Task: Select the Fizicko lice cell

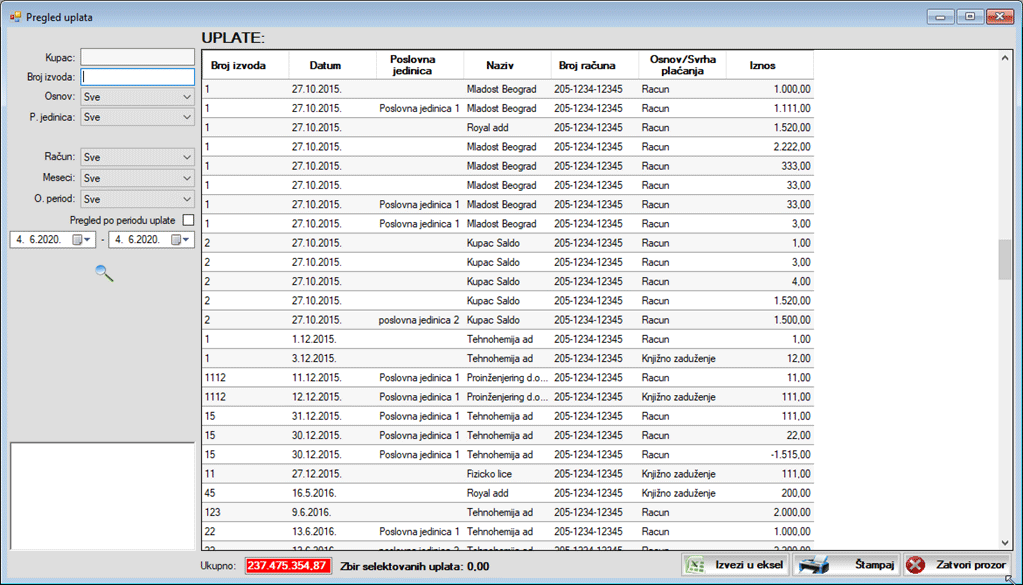Action: (507, 474)
